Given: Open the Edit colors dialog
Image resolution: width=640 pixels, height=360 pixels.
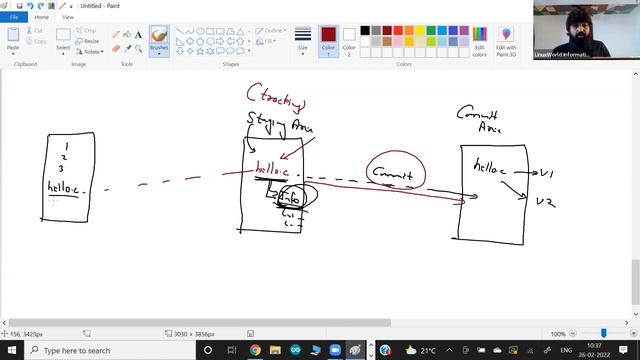Looking at the screenshot, I should 480,41.
